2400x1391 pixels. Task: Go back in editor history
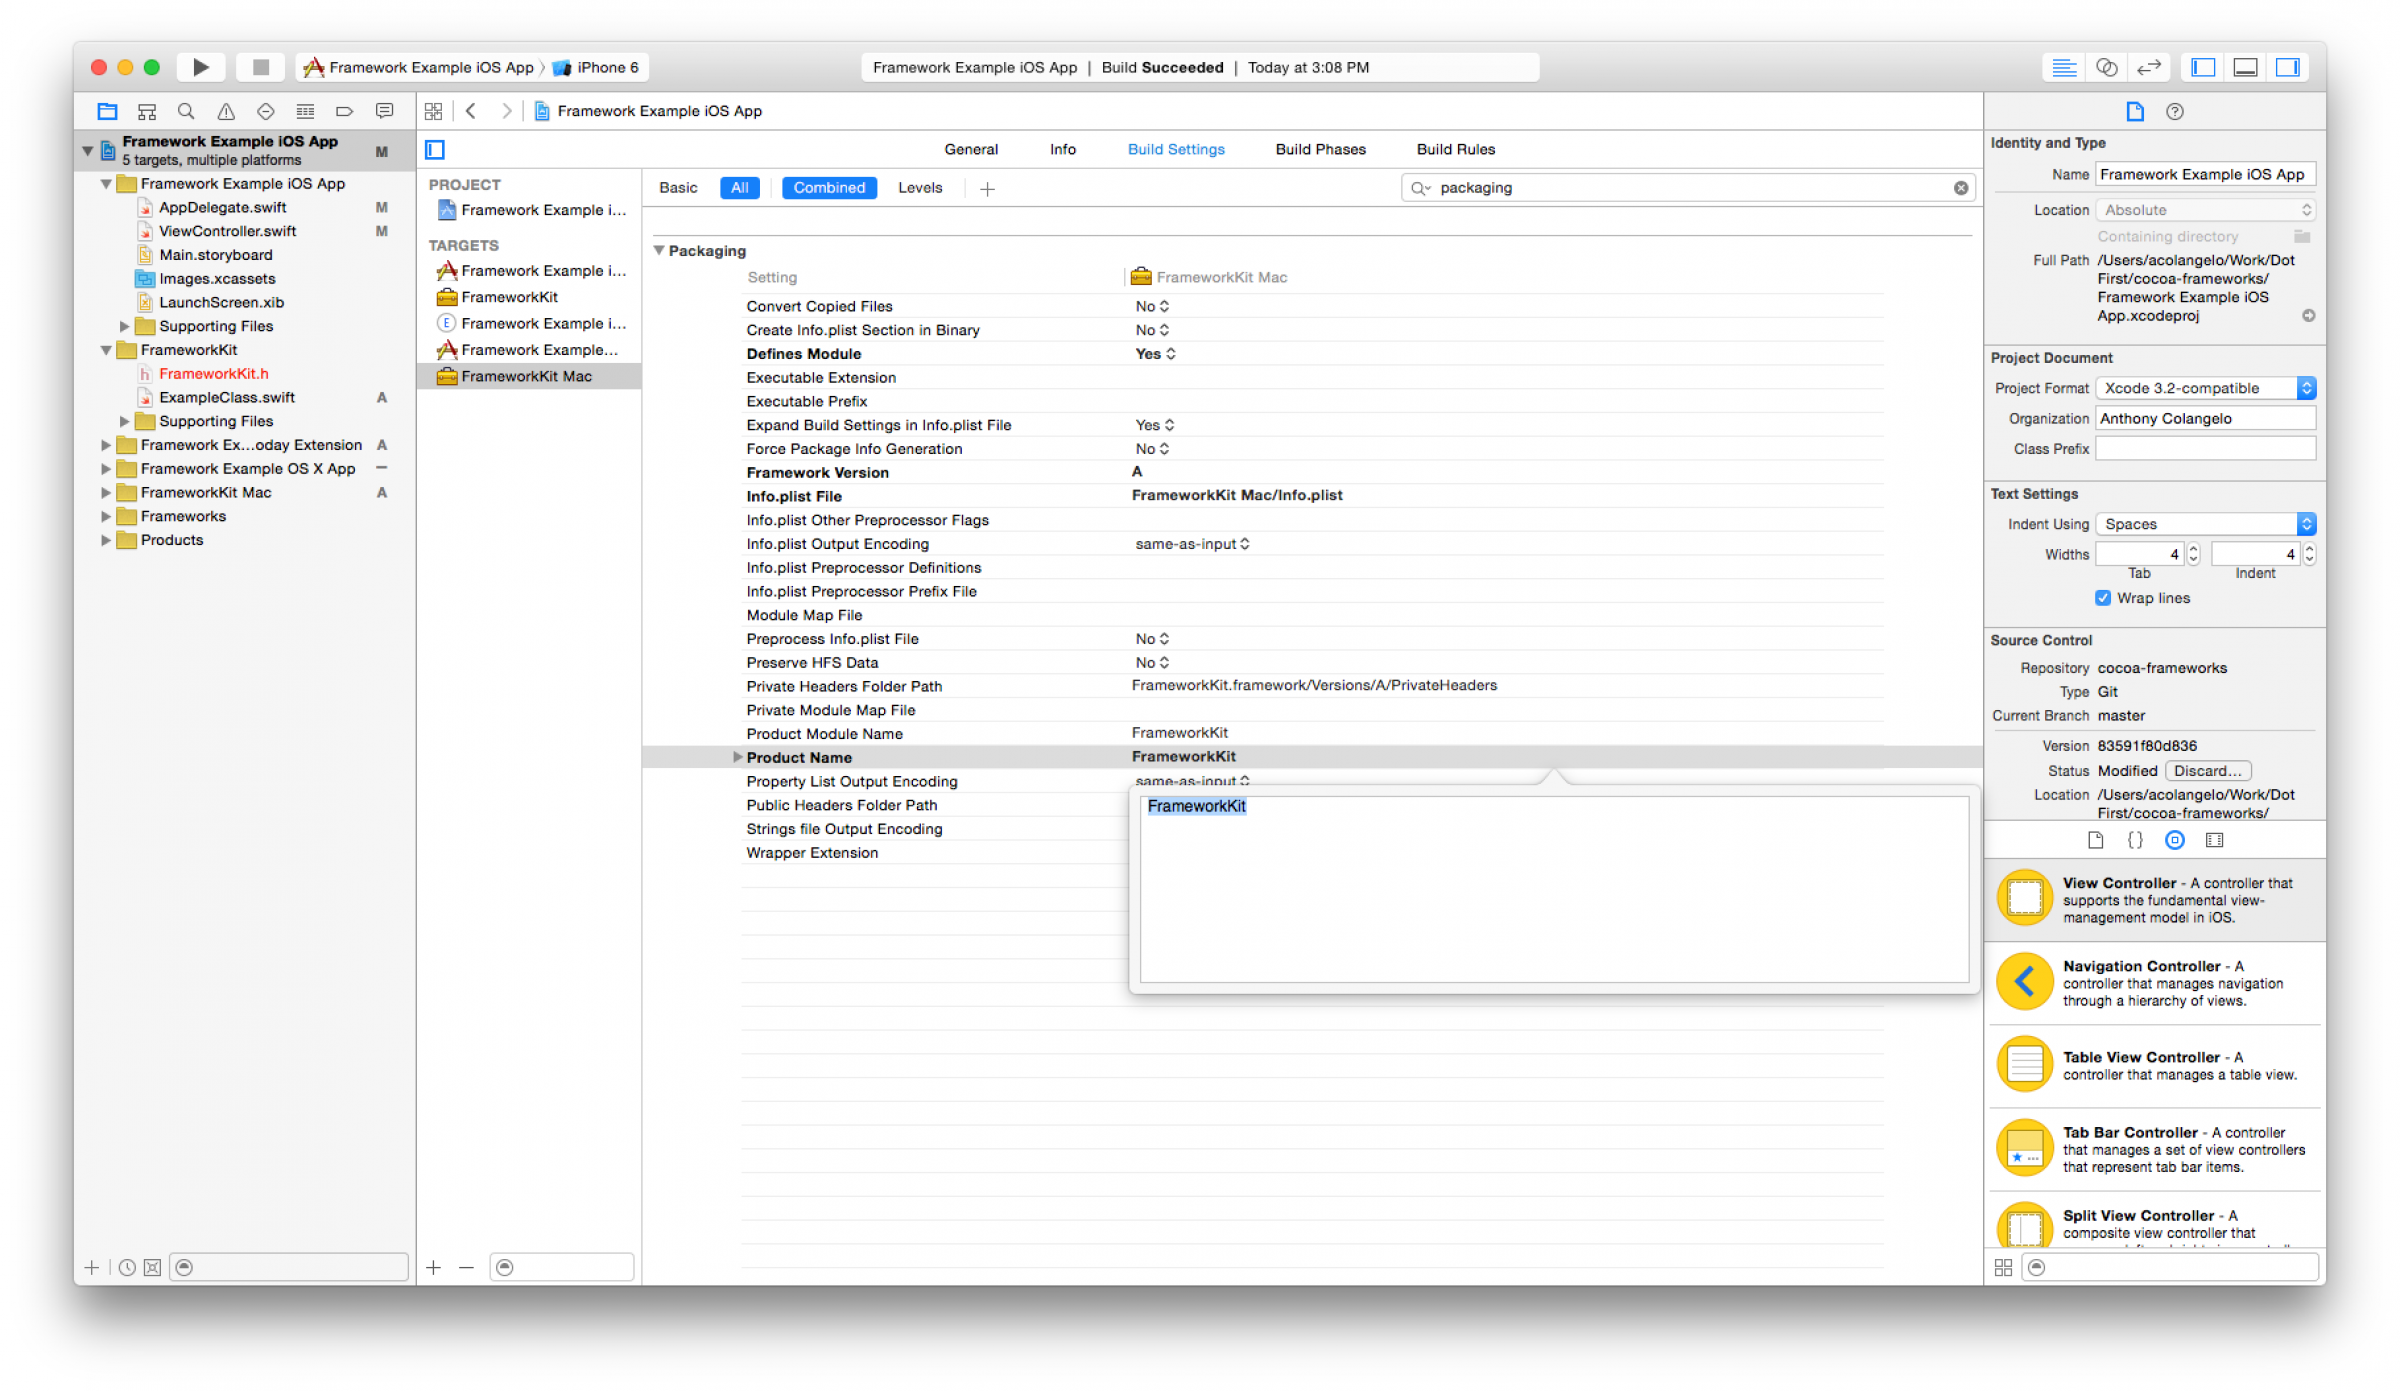[x=471, y=111]
